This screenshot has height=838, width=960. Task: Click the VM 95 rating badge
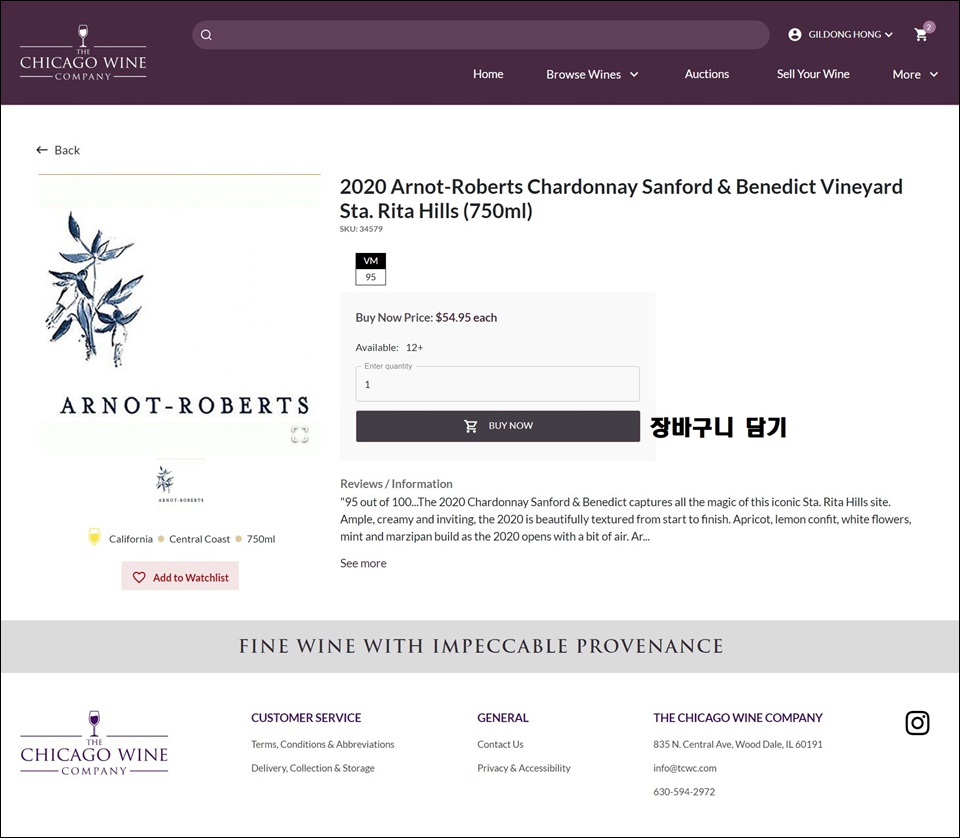(x=370, y=269)
